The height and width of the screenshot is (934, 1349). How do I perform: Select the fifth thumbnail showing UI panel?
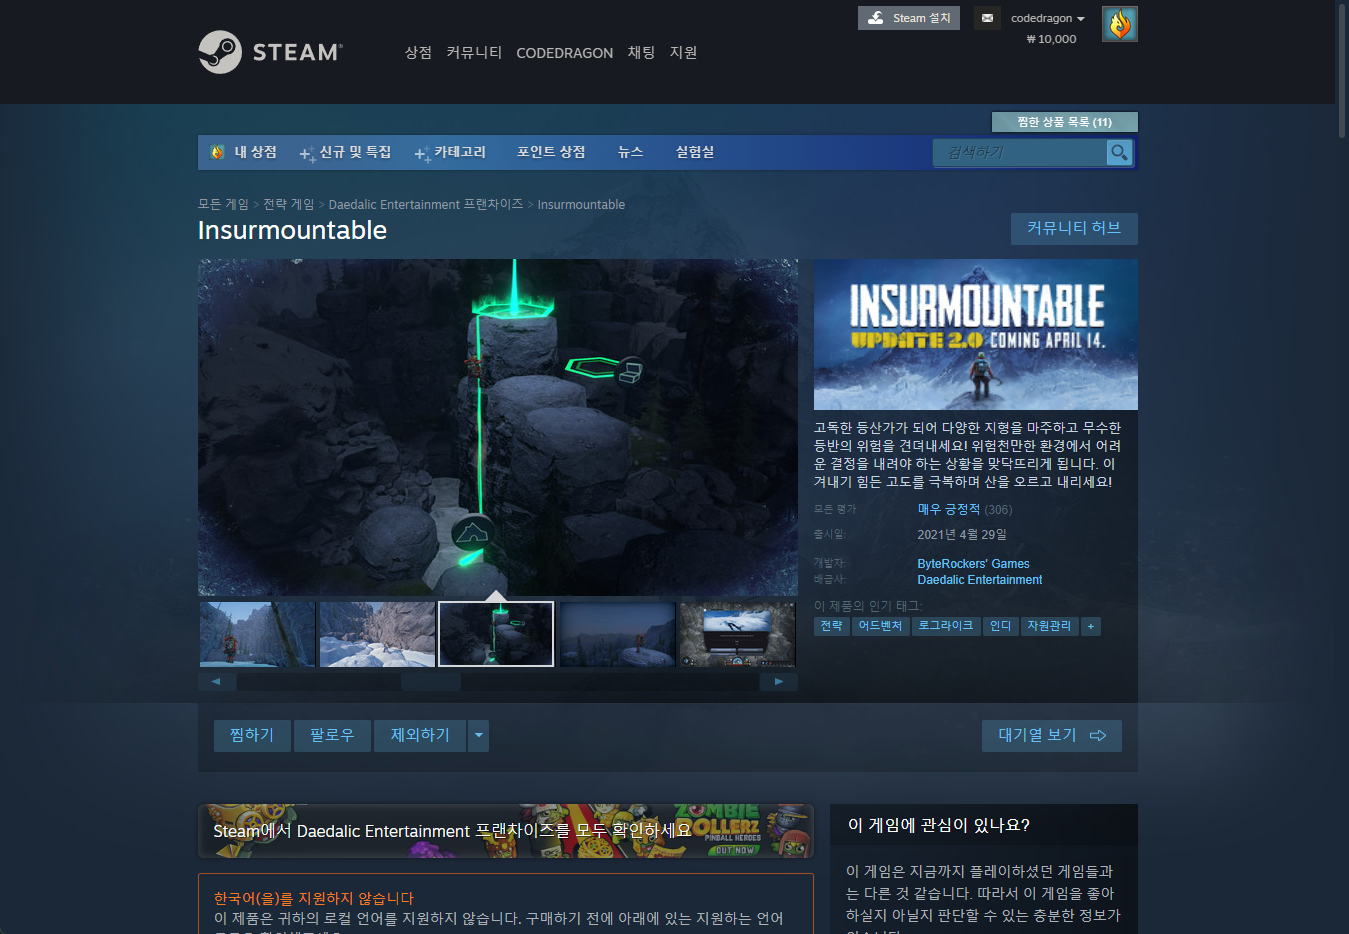click(737, 634)
